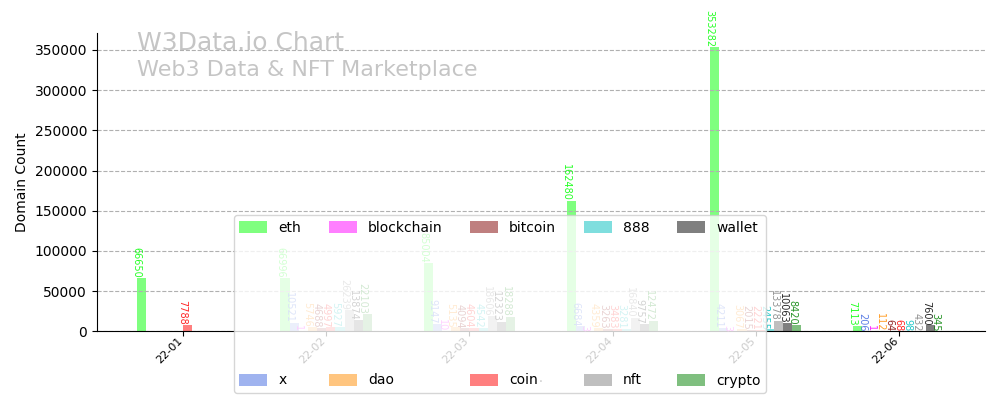
Task: Click the 22-01 x-axis tick label
Action: click(169, 350)
